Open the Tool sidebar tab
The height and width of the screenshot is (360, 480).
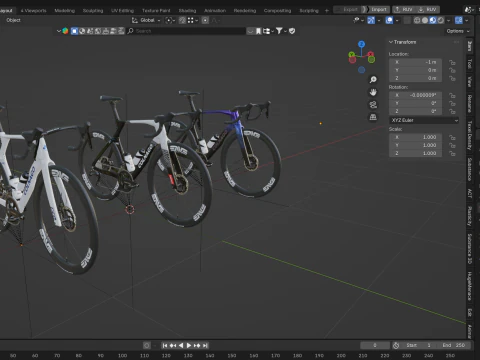coord(470,64)
